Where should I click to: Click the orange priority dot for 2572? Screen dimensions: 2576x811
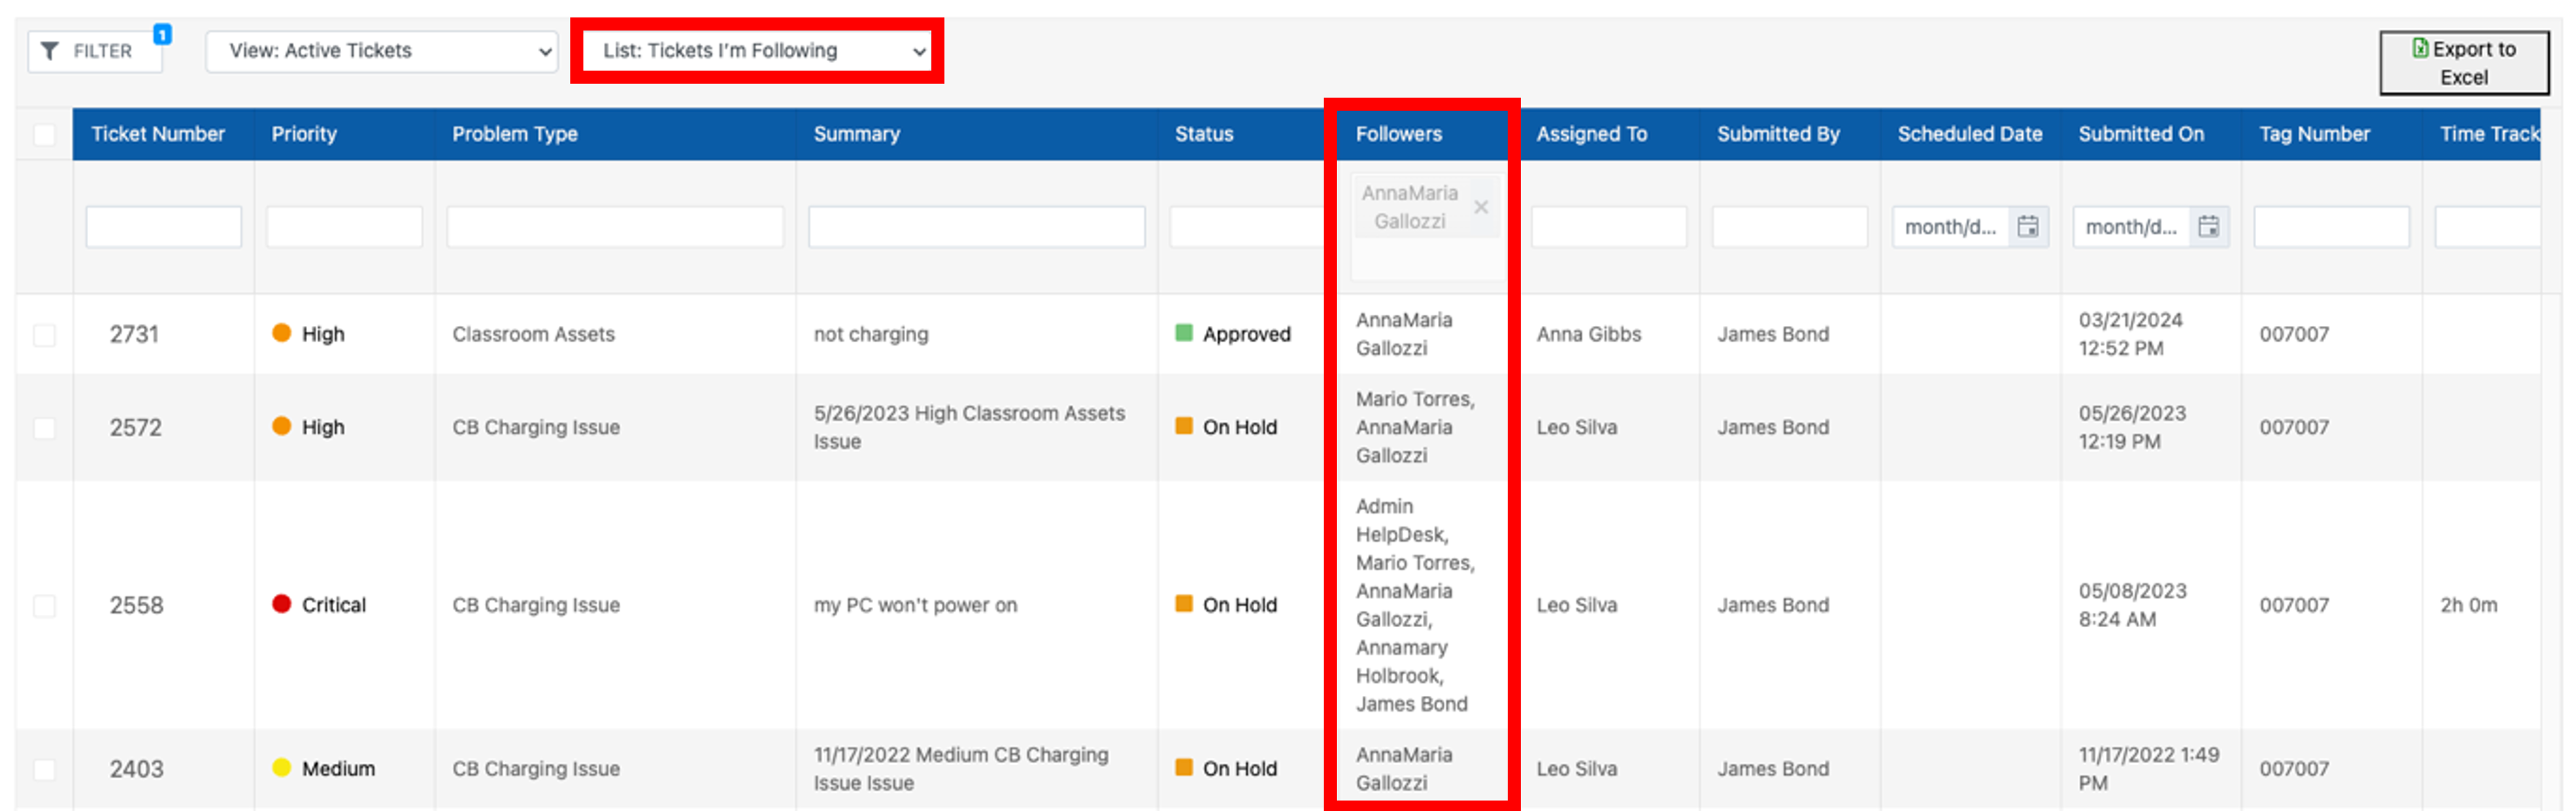282,426
